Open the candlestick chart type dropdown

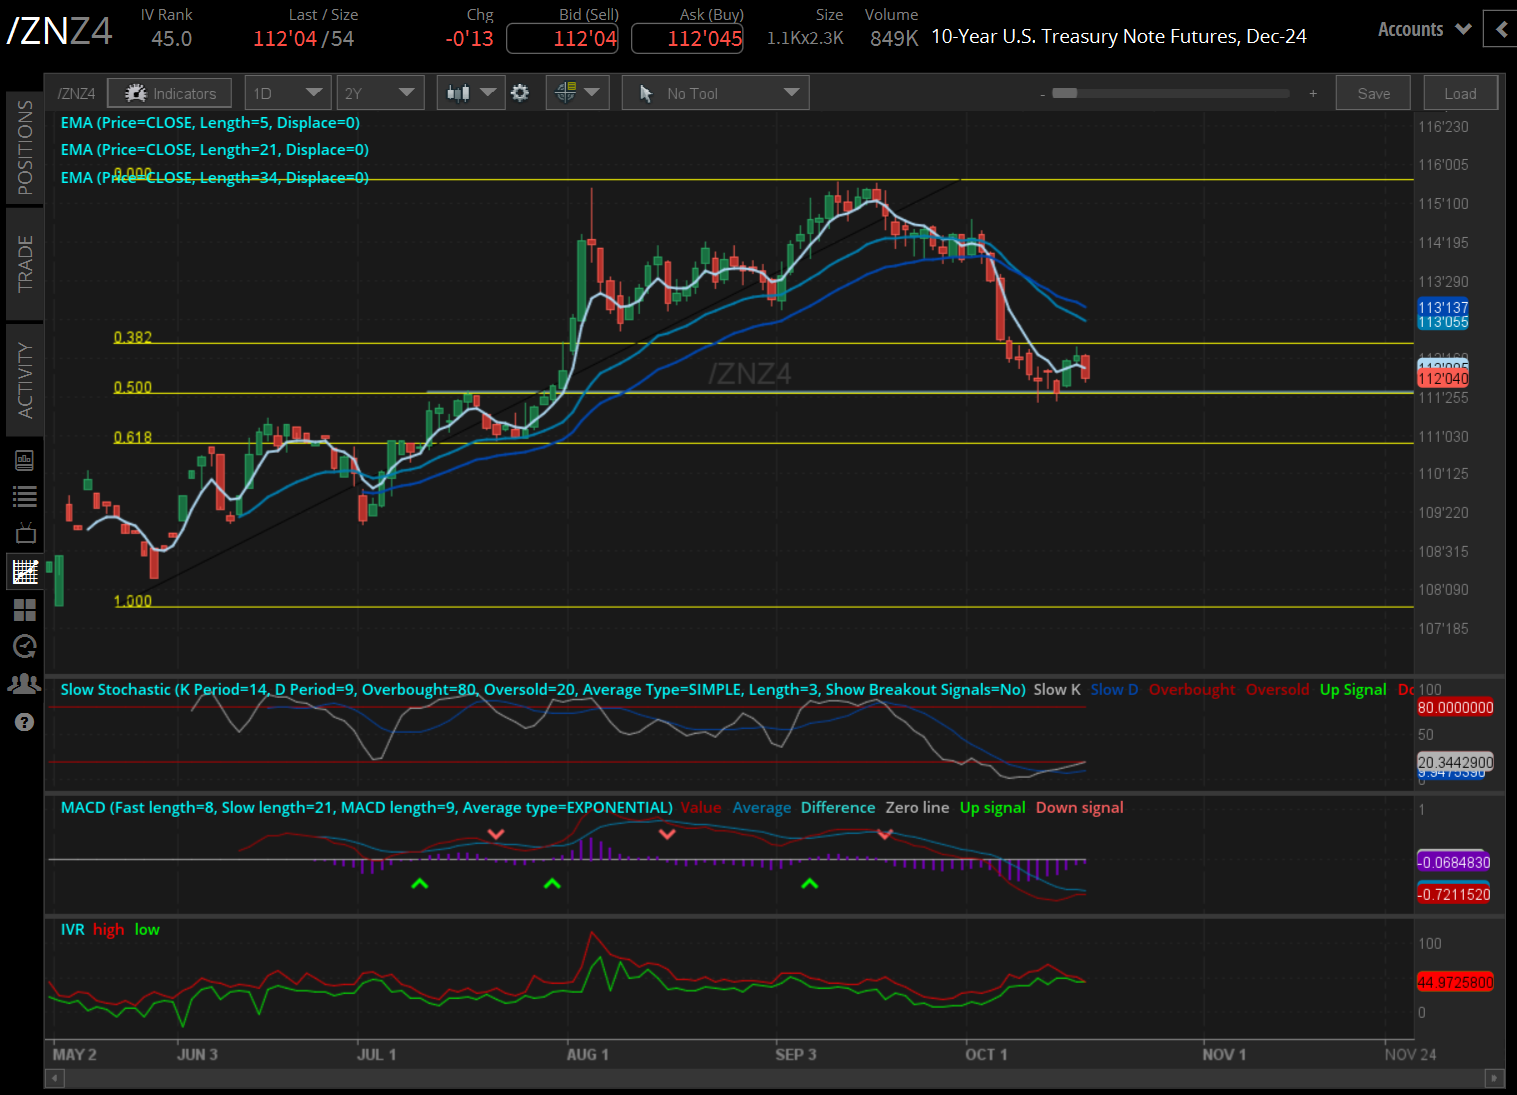coord(471,93)
